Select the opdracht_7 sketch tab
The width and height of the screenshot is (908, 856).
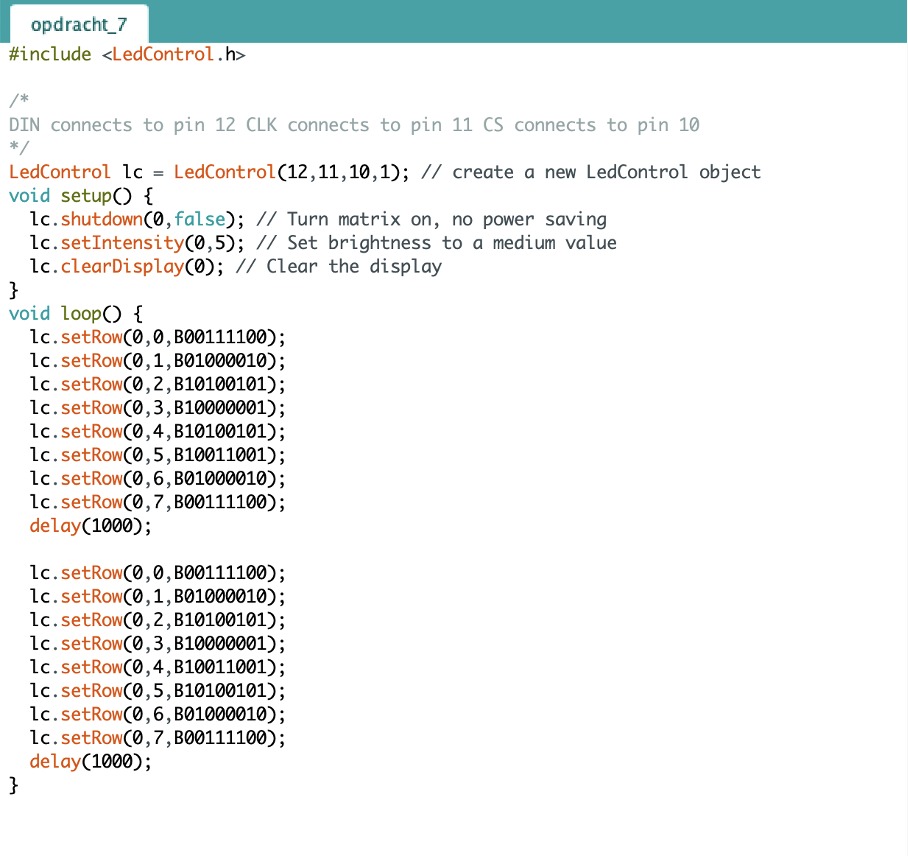point(79,24)
